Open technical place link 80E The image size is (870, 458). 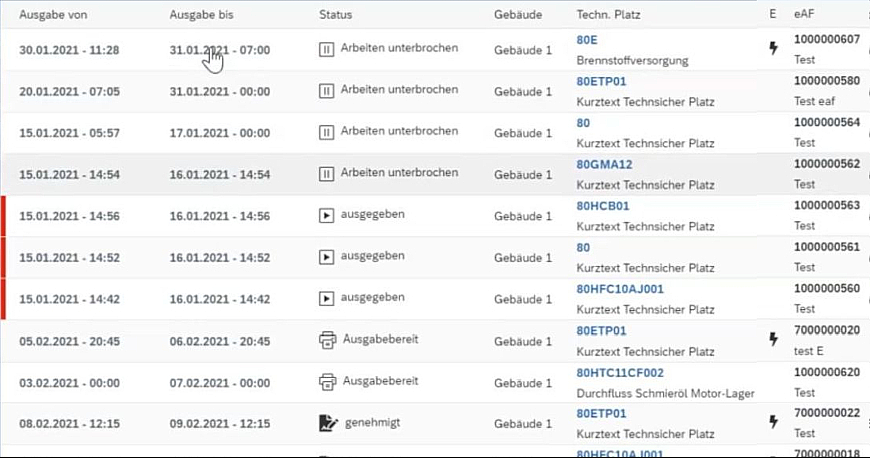(587, 40)
